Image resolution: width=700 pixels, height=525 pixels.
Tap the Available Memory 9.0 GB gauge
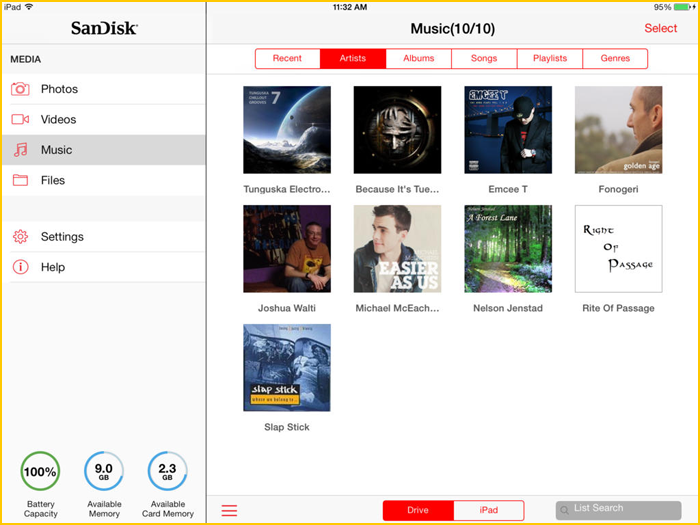pyautogui.click(x=104, y=471)
